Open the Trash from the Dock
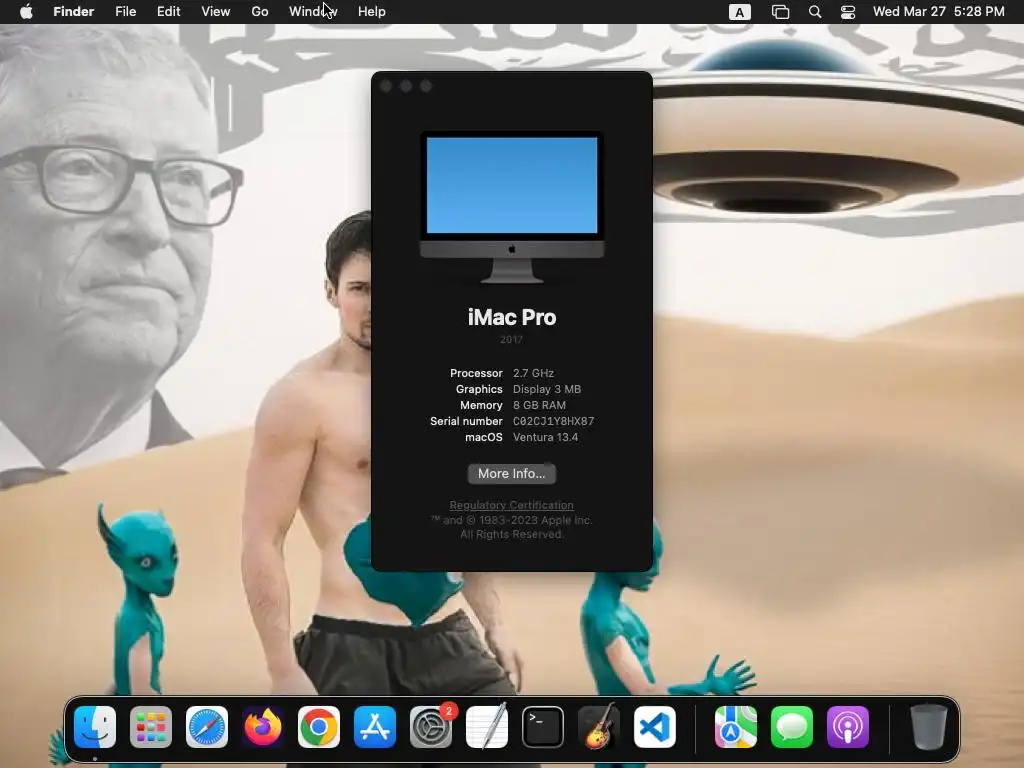 929,727
